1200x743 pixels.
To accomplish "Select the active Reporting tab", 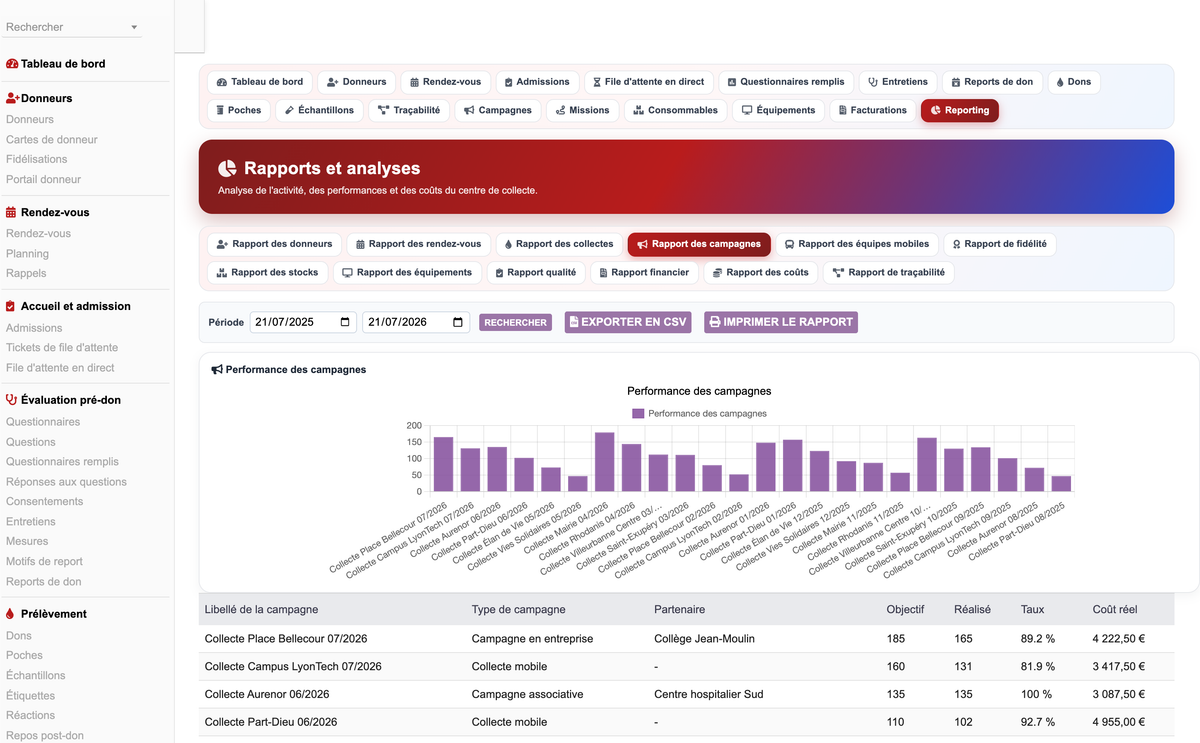I will [x=960, y=110].
